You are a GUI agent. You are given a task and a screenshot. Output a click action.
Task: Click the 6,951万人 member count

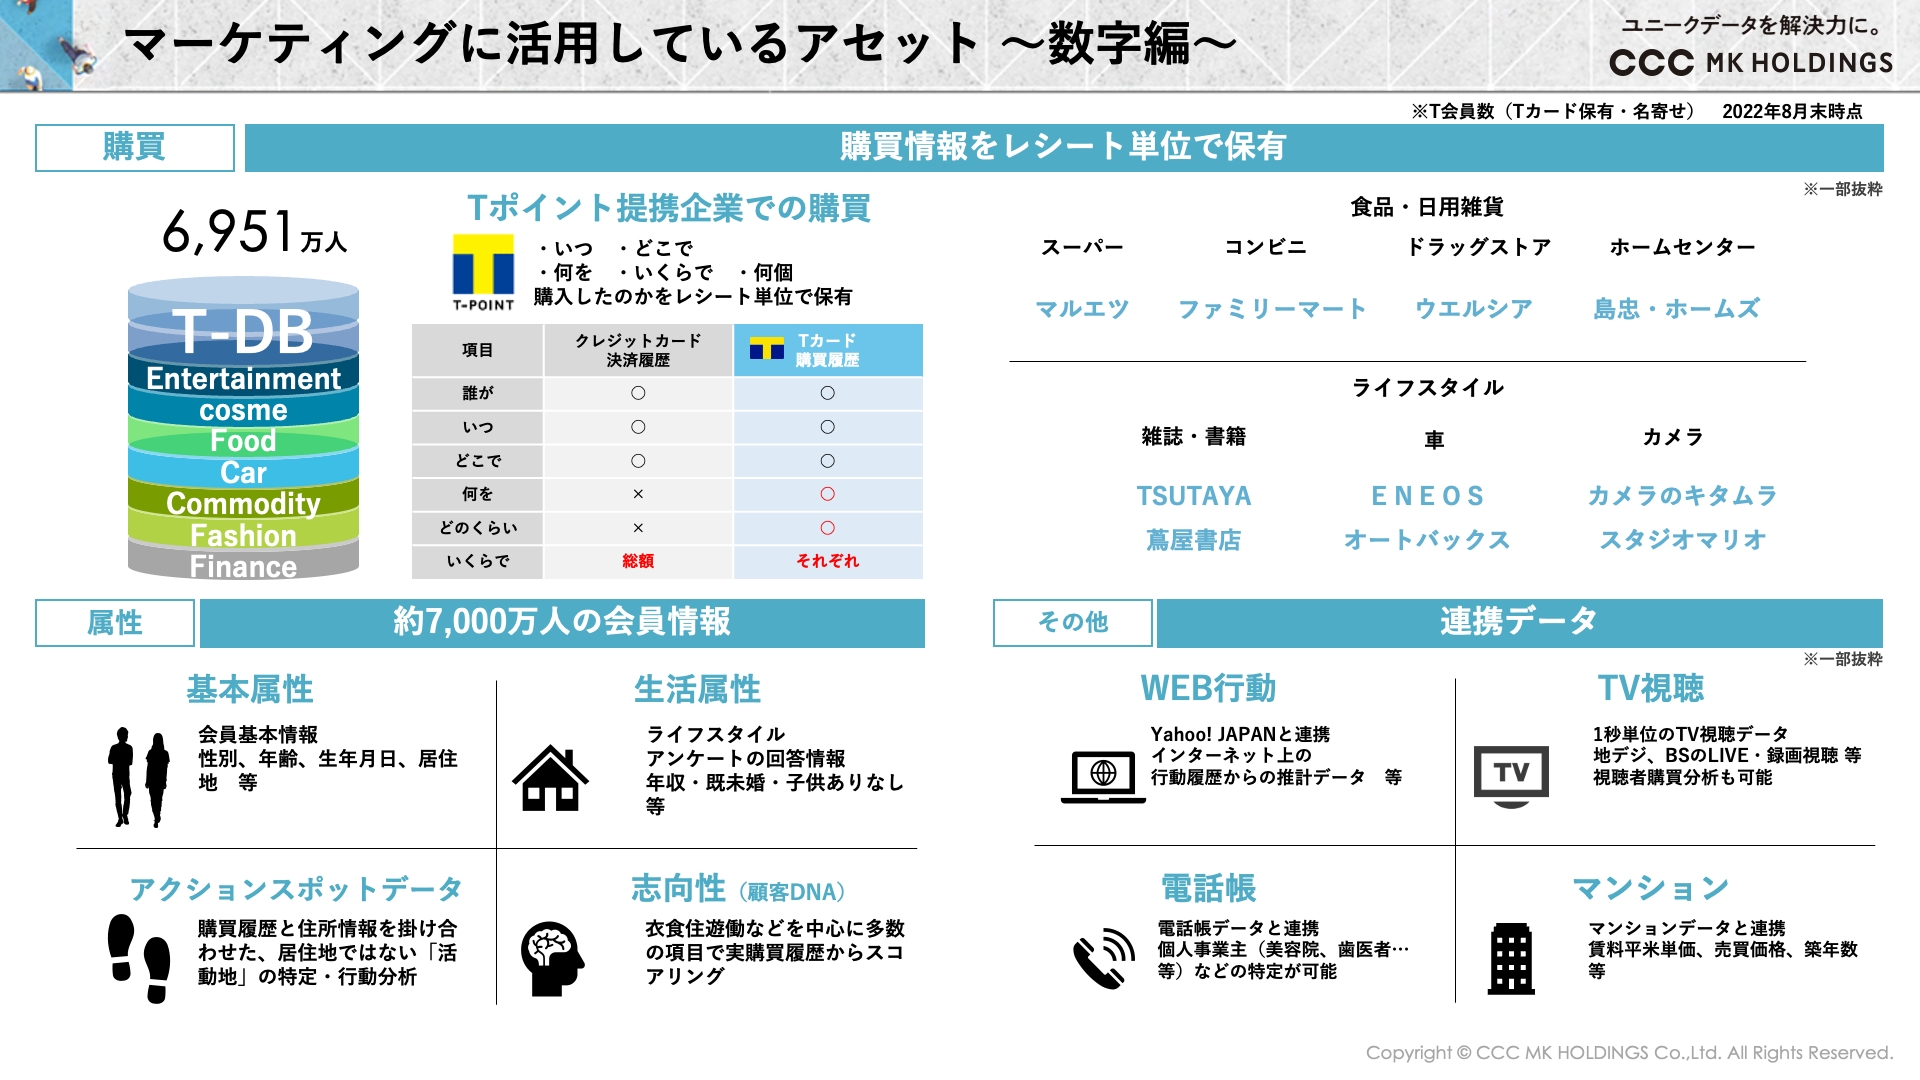pyautogui.click(x=254, y=231)
